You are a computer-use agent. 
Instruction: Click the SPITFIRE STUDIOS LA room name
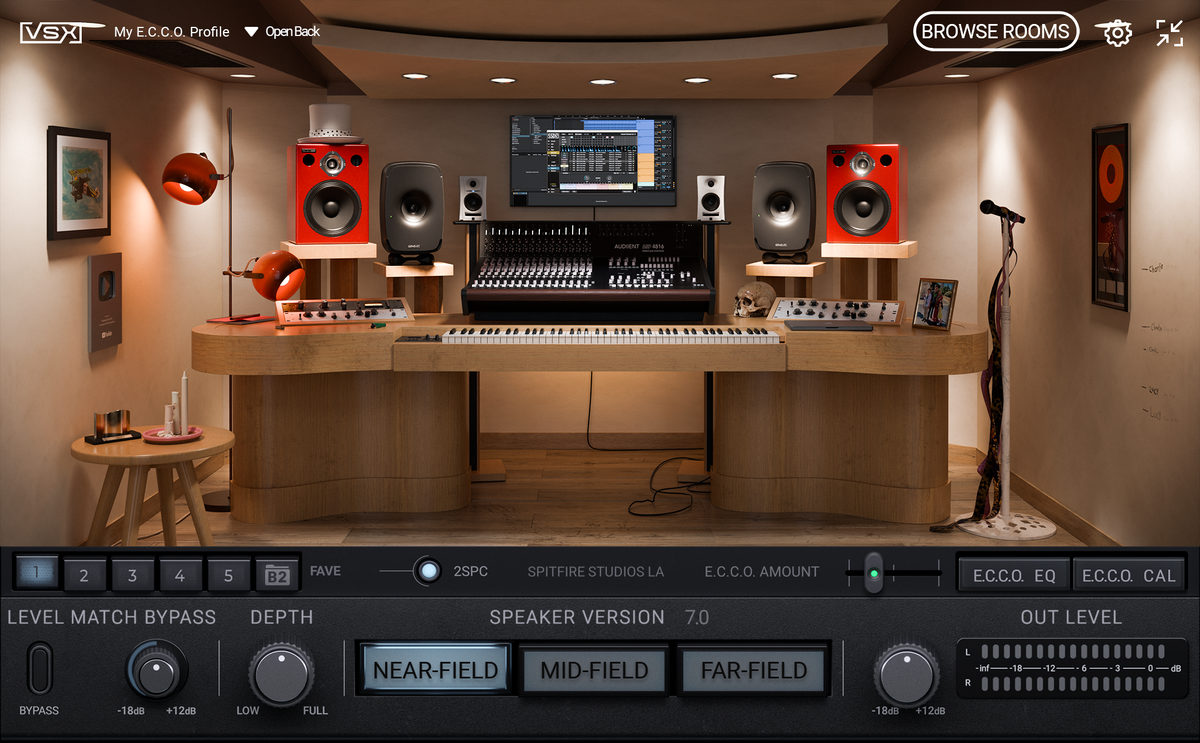pyautogui.click(x=596, y=572)
